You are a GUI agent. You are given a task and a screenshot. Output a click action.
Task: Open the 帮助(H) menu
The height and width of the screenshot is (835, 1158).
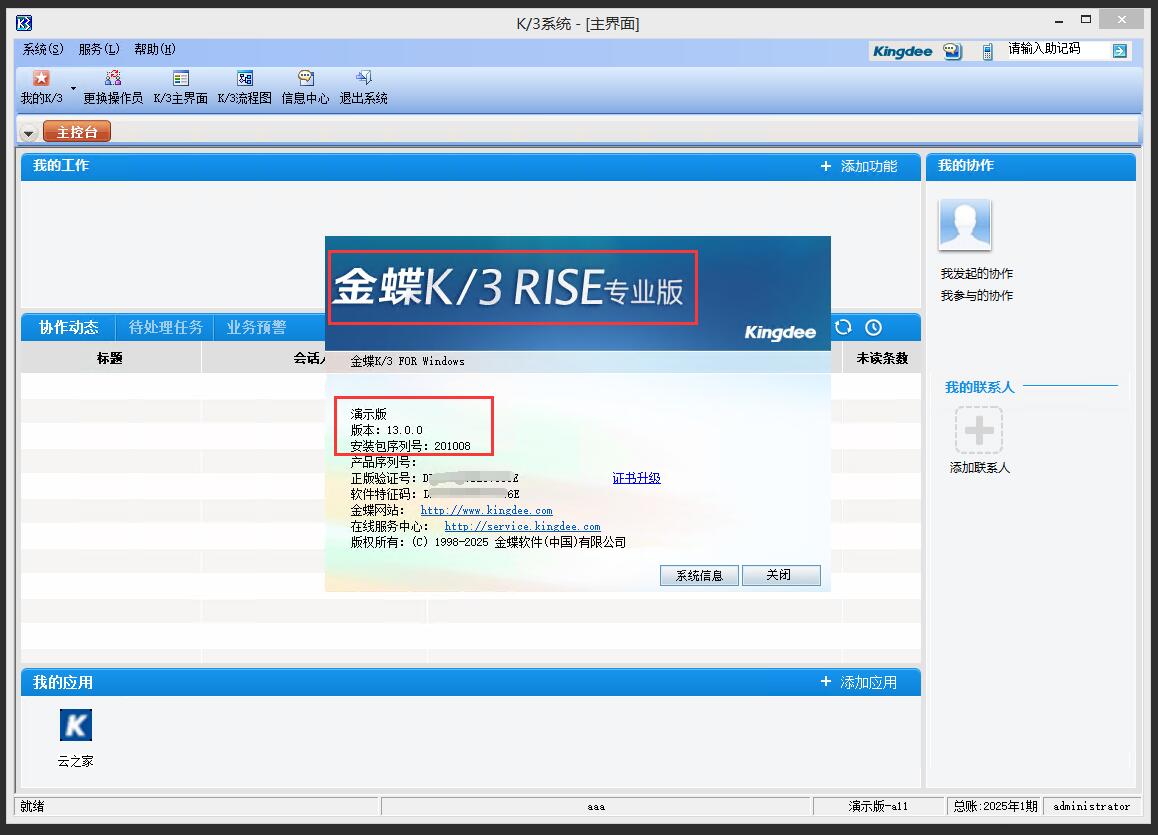(x=155, y=49)
